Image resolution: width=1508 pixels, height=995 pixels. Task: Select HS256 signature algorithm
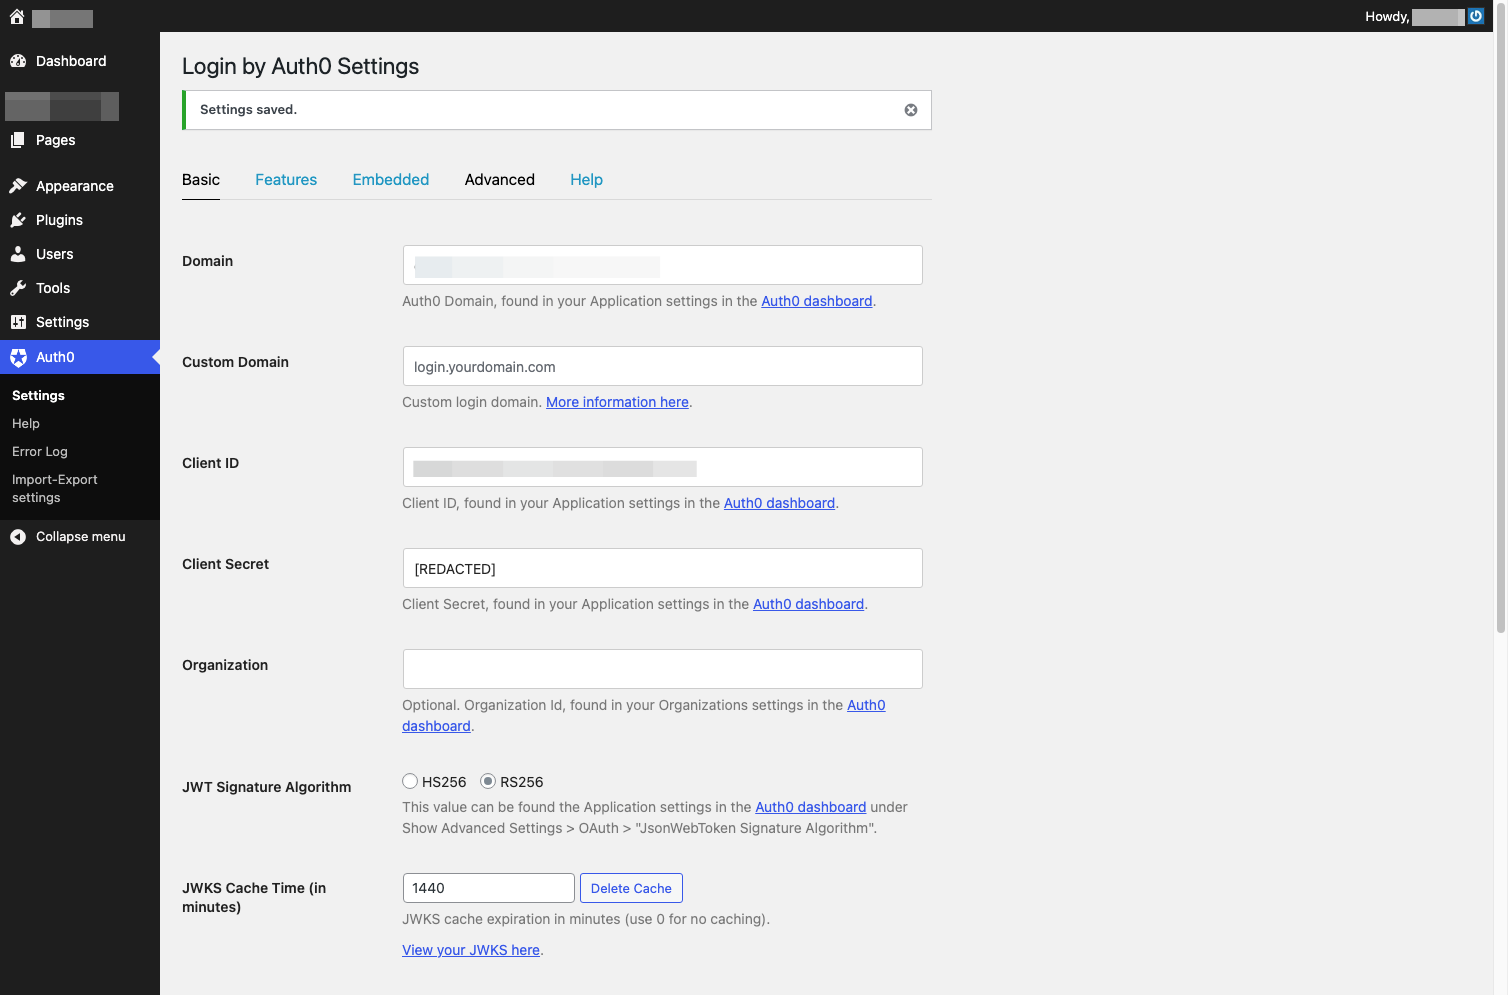(x=410, y=781)
